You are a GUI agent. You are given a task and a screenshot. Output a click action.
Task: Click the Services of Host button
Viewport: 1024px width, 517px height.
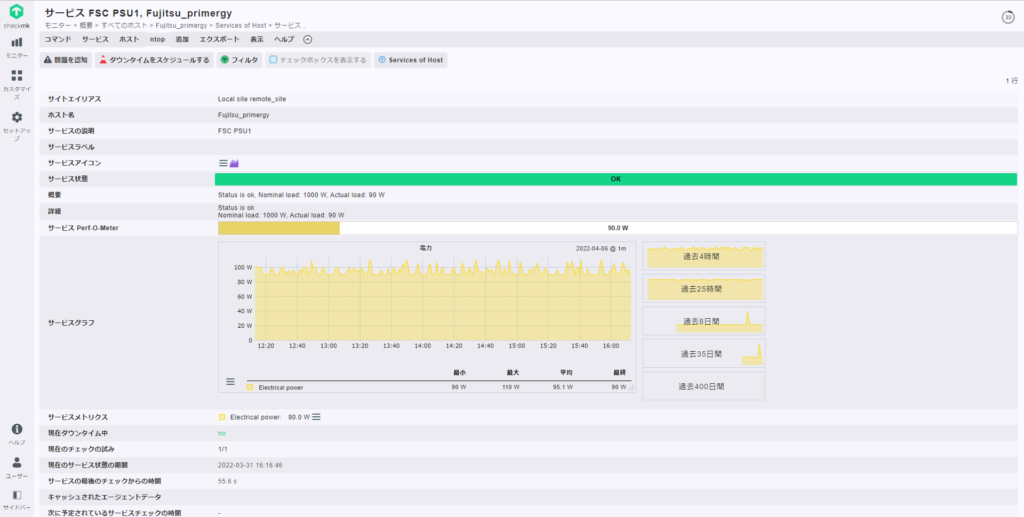[x=410, y=60]
